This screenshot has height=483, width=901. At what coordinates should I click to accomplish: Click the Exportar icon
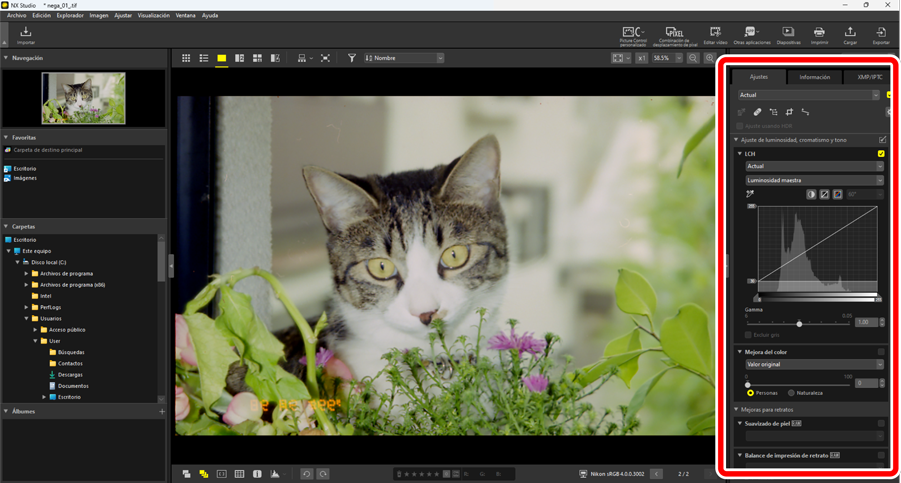coord(880,33)
